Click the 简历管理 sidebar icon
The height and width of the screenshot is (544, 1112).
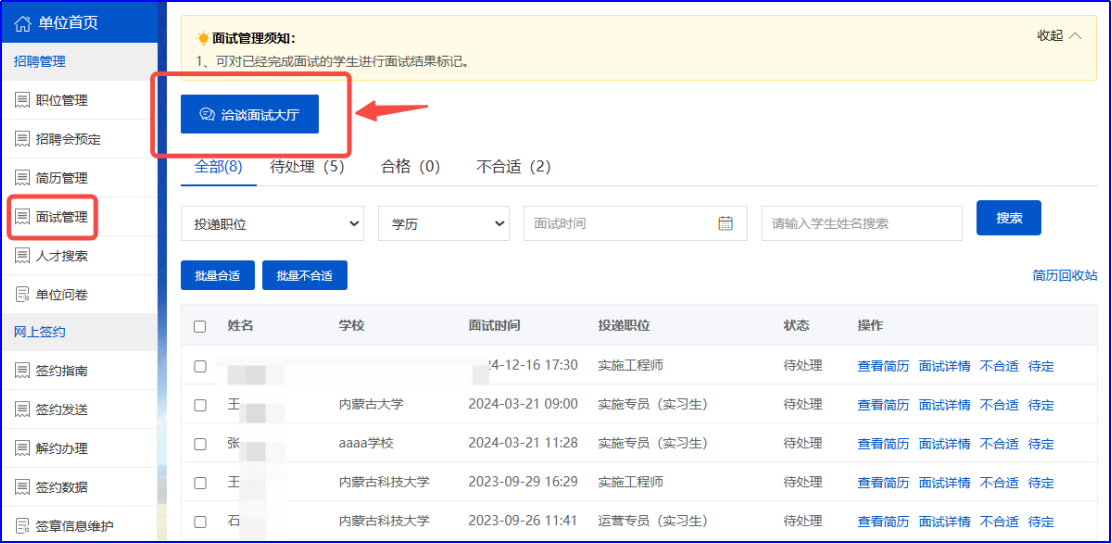coord(22,178)
